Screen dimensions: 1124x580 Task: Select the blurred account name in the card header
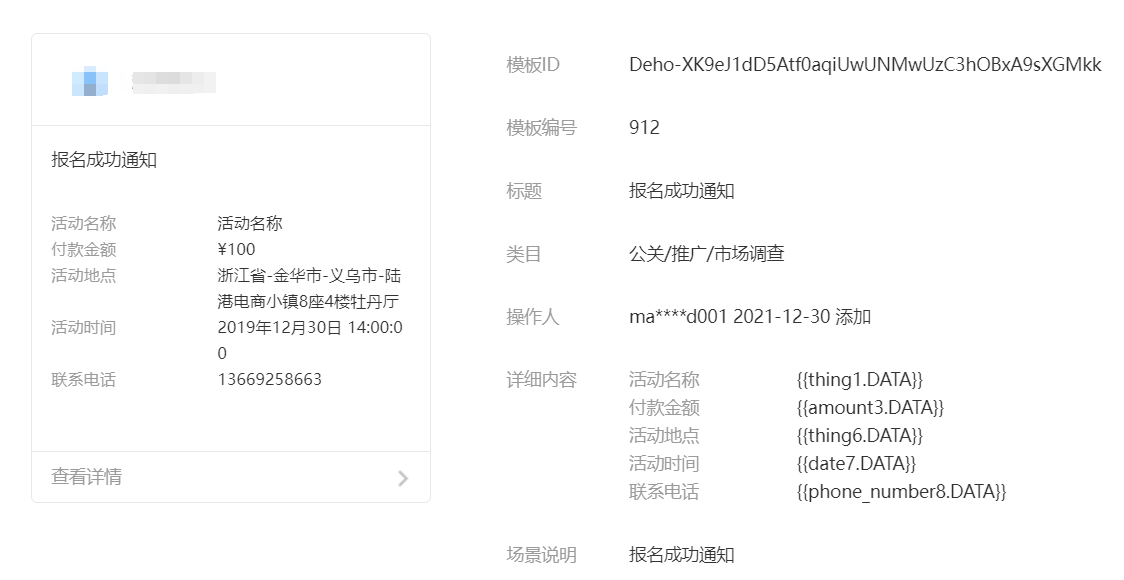[x=174, y=82]
